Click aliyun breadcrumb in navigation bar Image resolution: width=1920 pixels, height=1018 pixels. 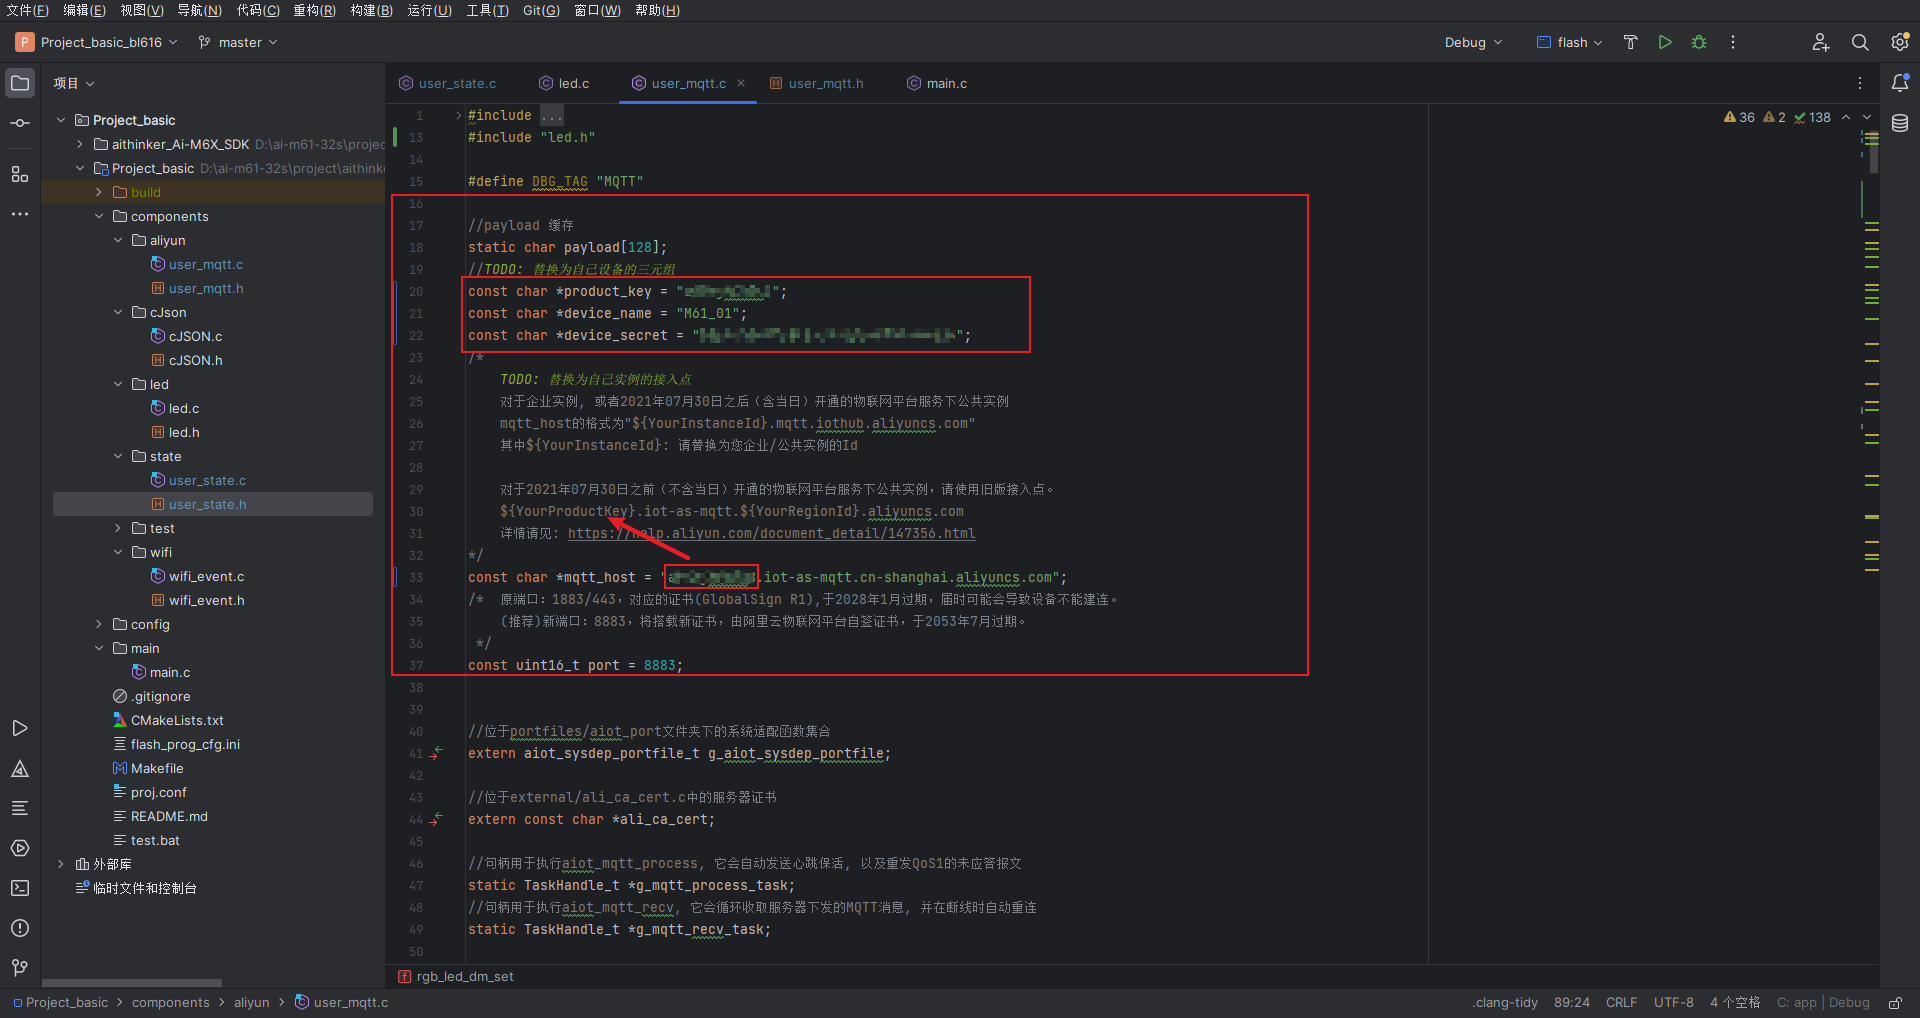(x=251, y=1002)
